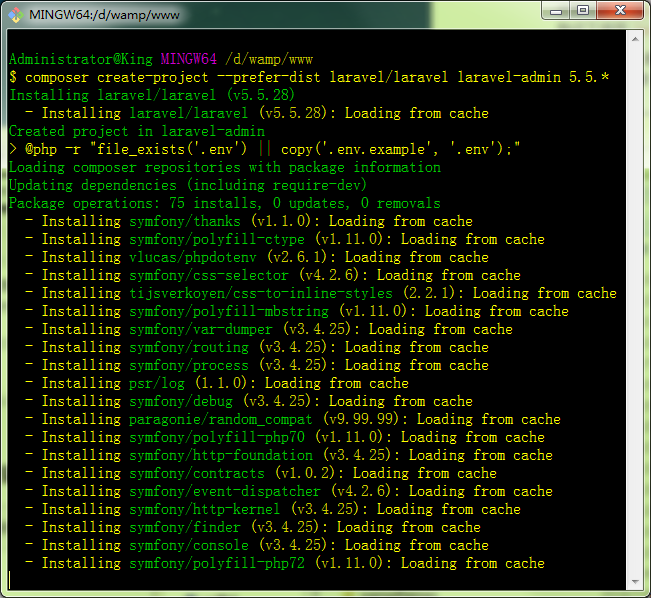651x598 pixels.
Task: Click the 'symfony/http-kernel' package line
Action: pos(273,509)
